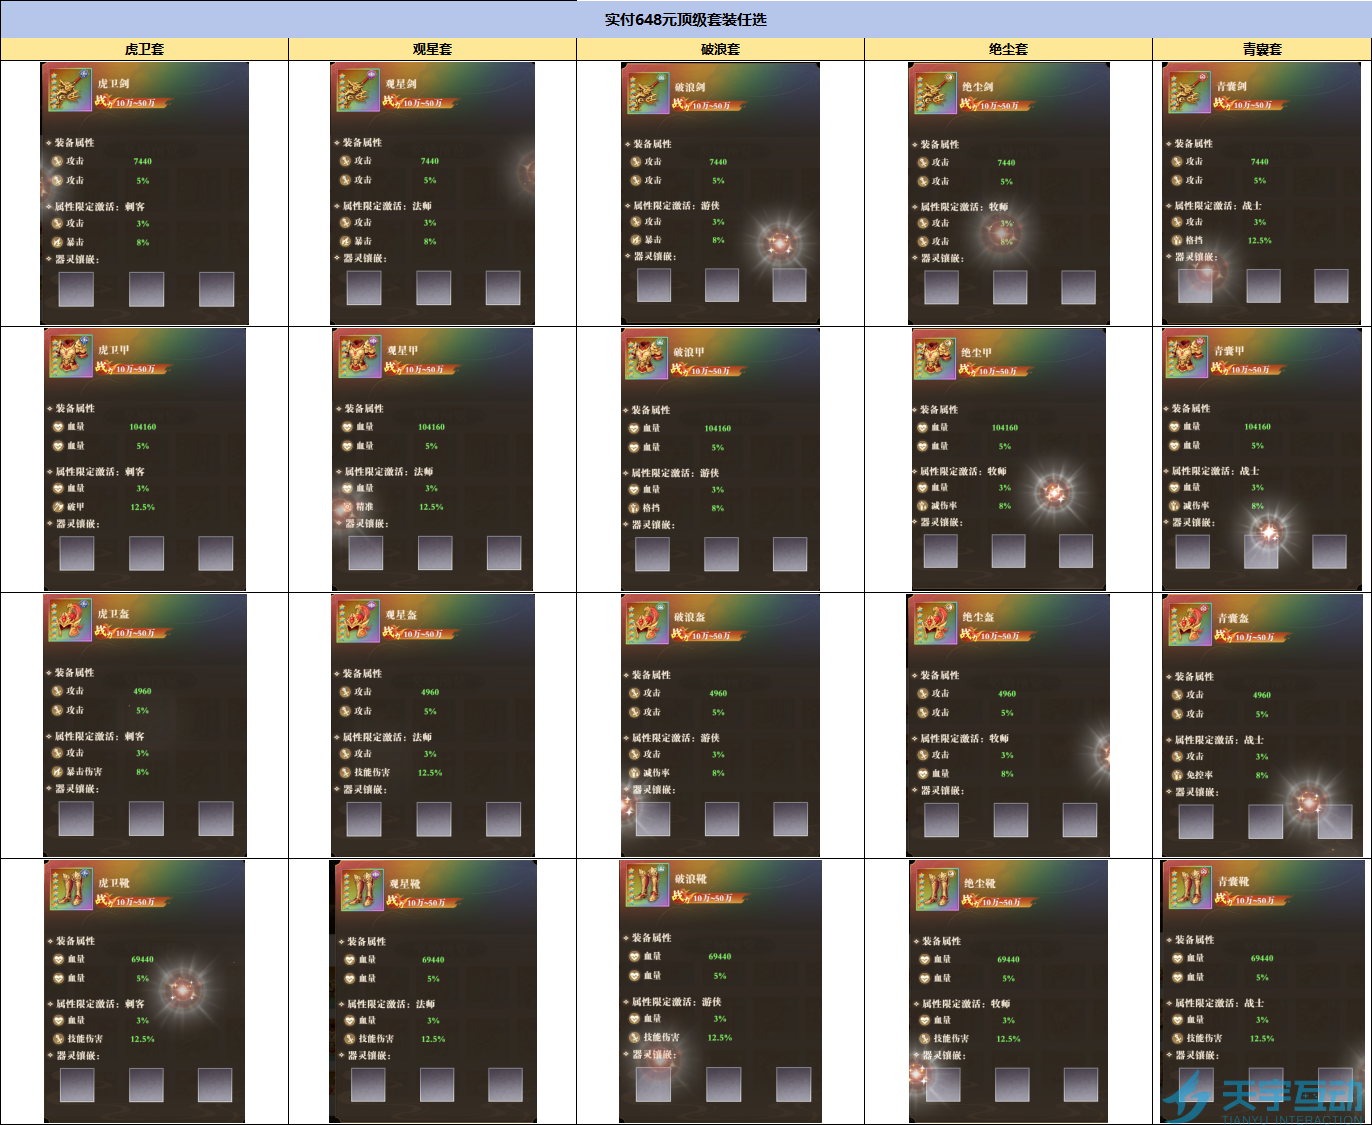Click 格挡 12.5% stat in 青囊剑 card
The image size is (1372, 1125).
[1222, 241]
